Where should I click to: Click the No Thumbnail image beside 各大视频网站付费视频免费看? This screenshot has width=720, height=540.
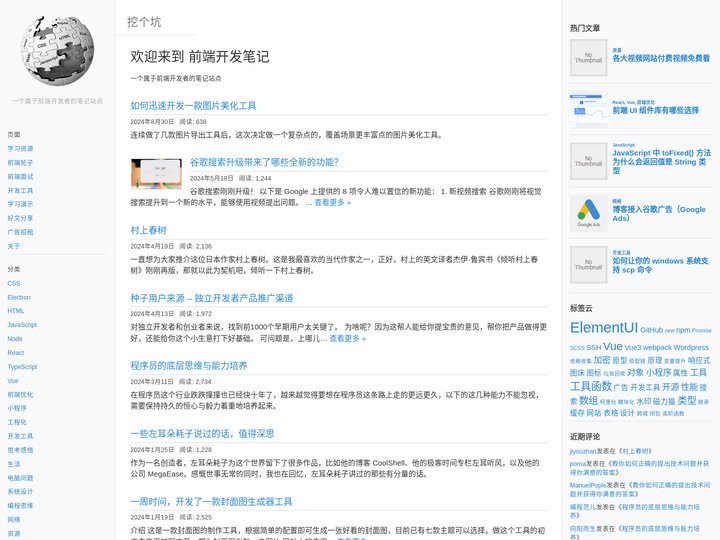pos(588,57)
